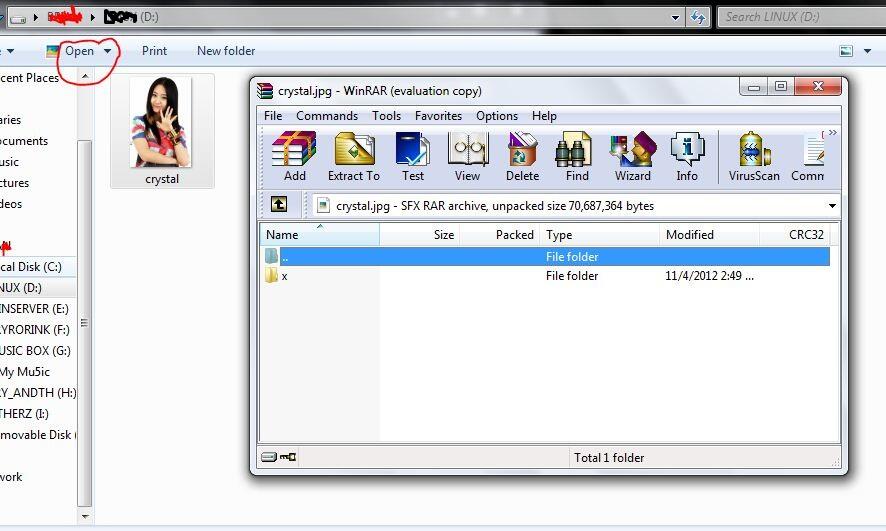Select the (I:) drive in sidebar
Image resolution: width=886 pixels, height=531 pixels.
(x=24, y=414)
